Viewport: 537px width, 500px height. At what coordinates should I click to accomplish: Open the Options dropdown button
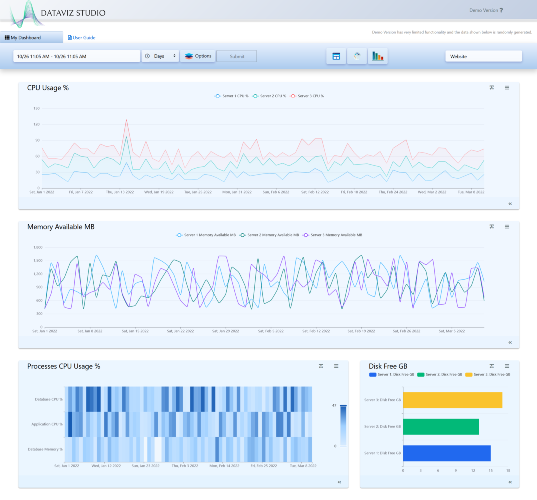pos(198,56)
